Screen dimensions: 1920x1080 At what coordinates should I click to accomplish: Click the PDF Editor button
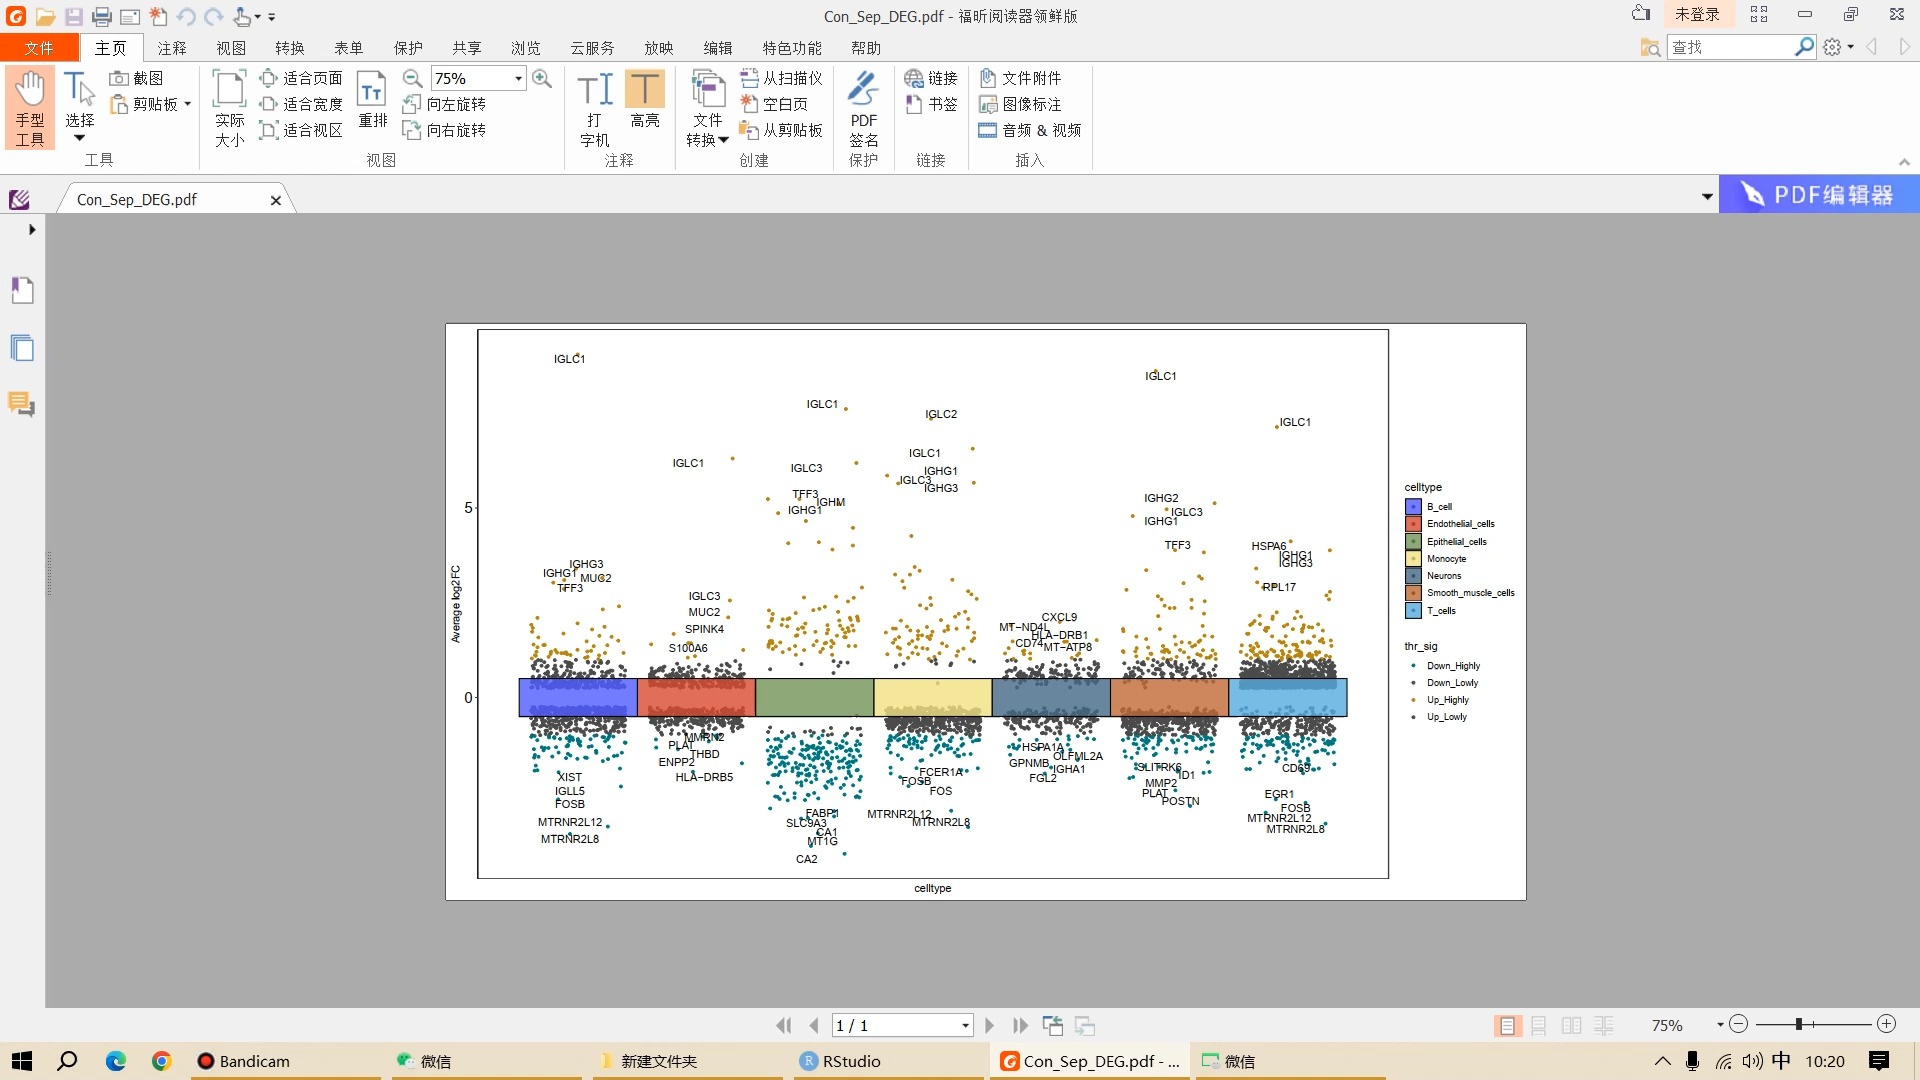pyautogui.click(x=1818, y=195)
